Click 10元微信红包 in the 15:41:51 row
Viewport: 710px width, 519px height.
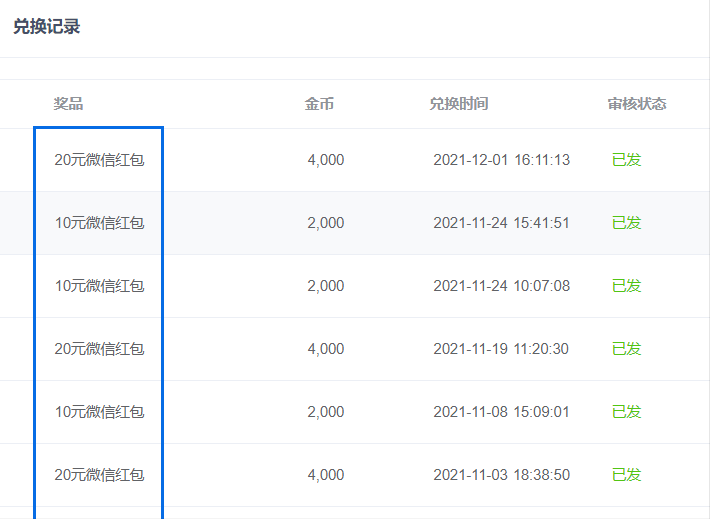99,223
